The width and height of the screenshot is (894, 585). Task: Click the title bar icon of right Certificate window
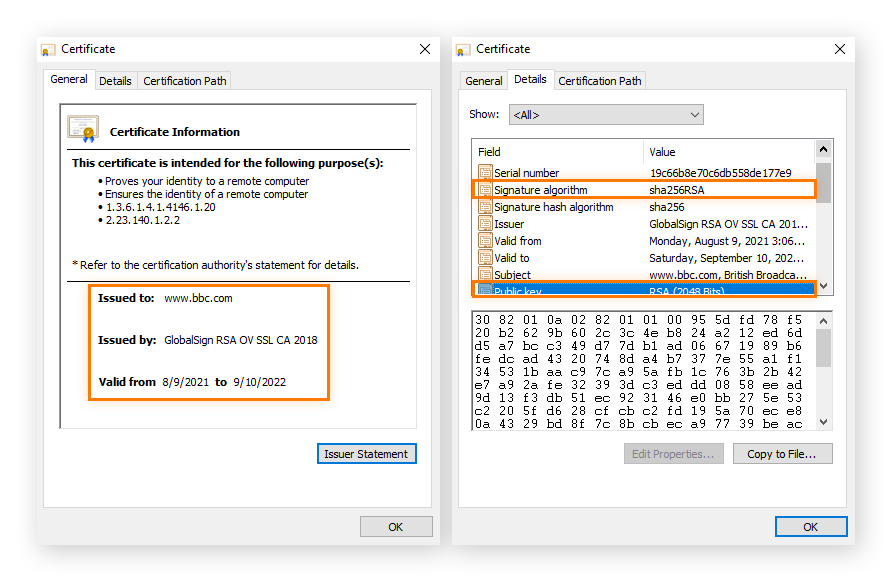click(x=463, y=50)
